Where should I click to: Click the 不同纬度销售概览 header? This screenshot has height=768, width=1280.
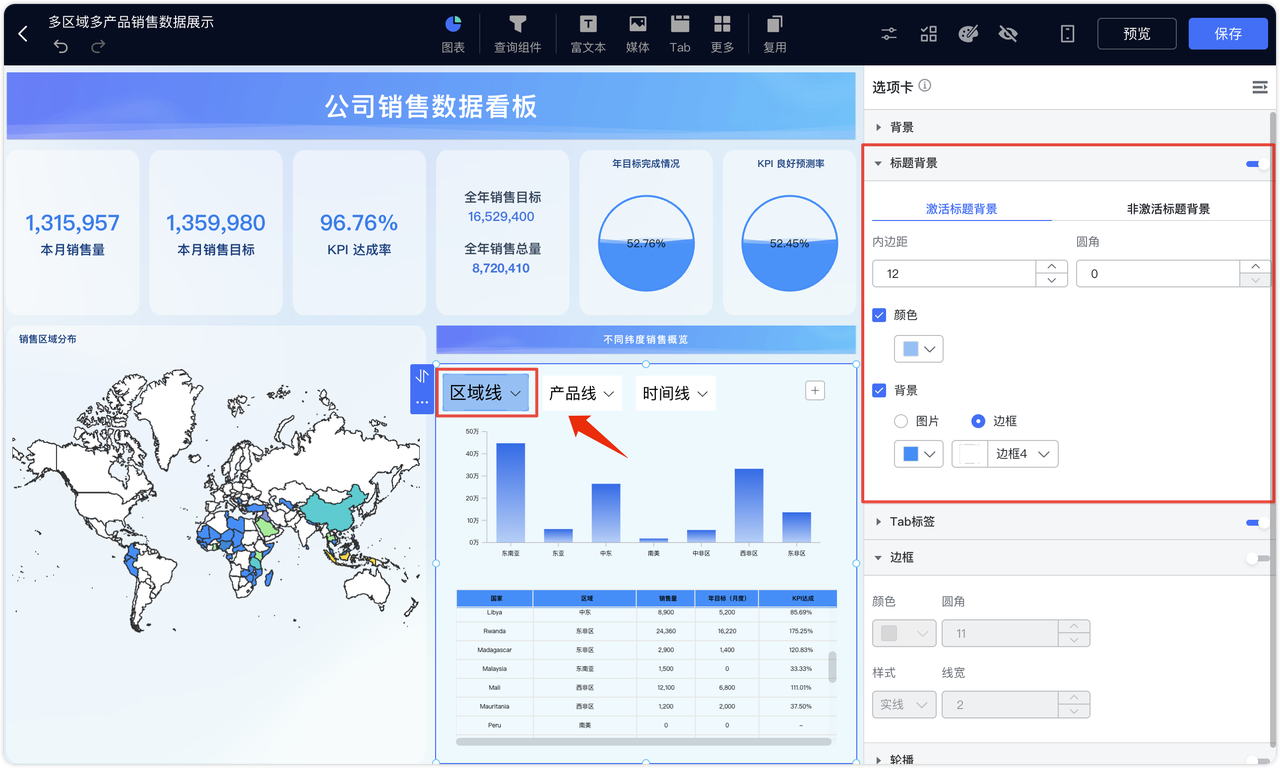646,339
